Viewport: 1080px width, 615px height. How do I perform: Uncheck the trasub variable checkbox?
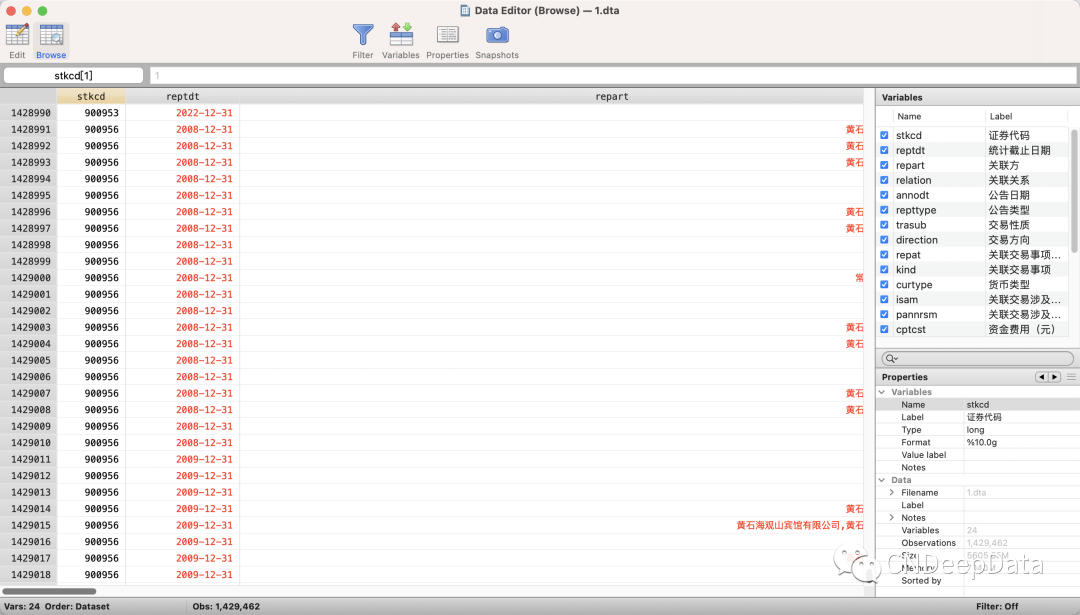(884, 225)
